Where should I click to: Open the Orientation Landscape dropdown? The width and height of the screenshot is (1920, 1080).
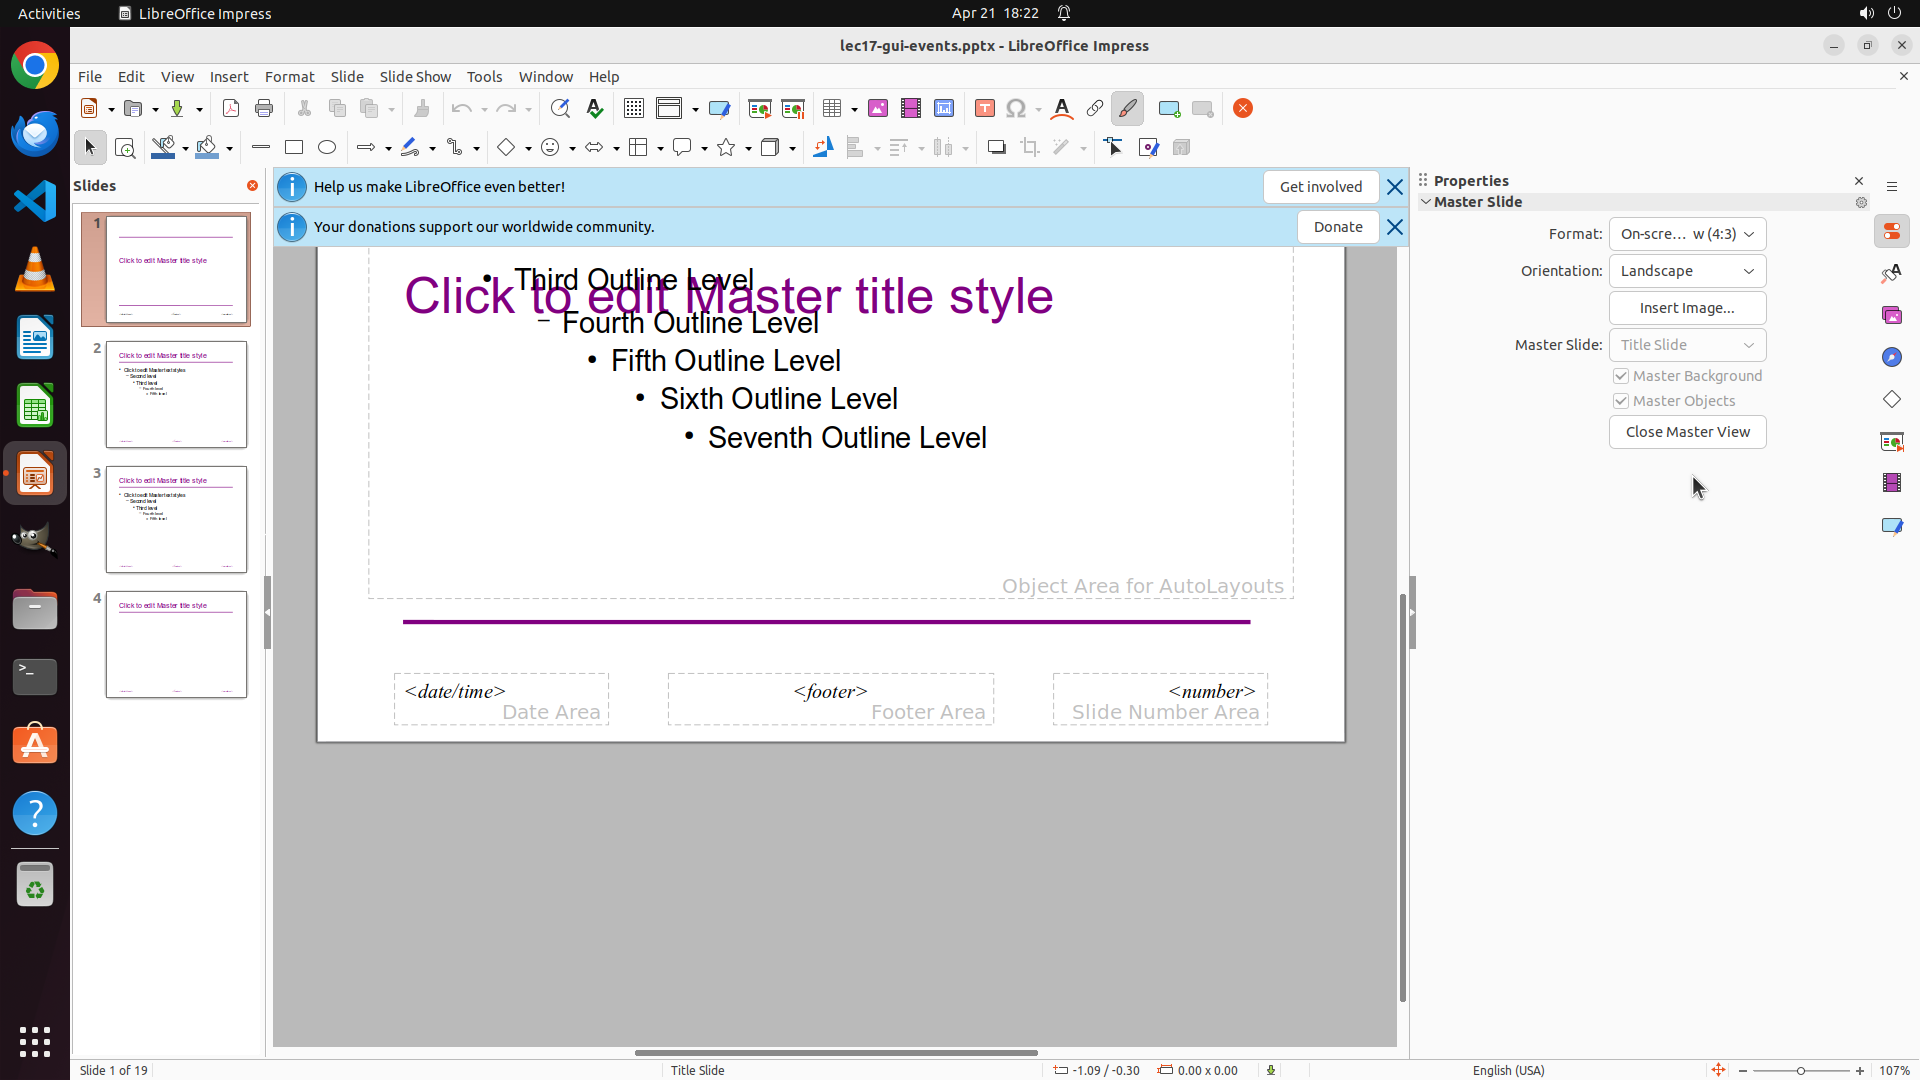point(1687,271)
